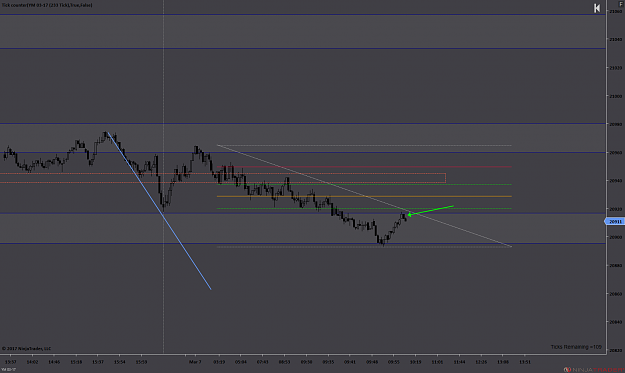Click the F fixed-scale button on price axis
Screen dimensions: 625x373
(620, 4)
